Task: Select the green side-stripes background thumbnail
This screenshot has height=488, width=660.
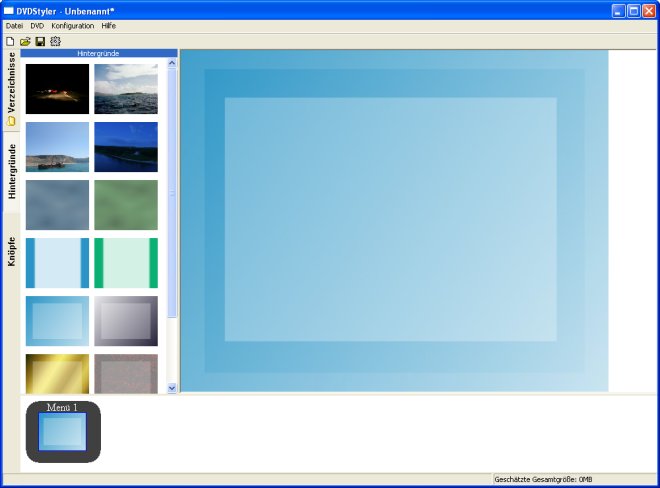Action: (x=126, y=263)
